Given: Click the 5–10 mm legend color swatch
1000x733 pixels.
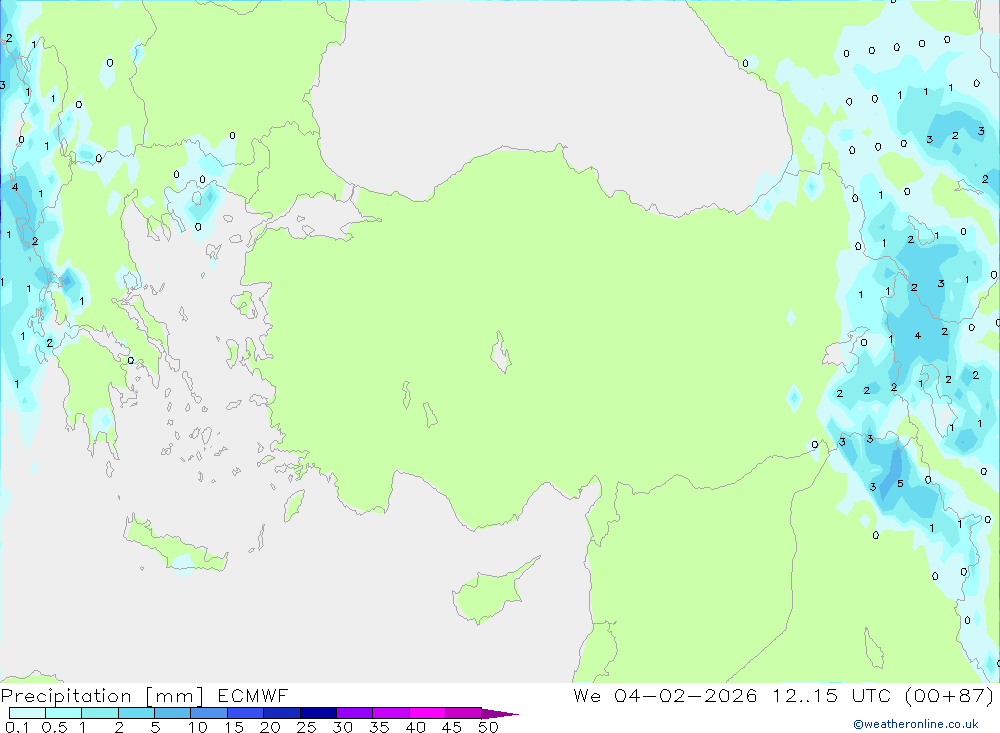Looking at the screenshot, I should point(173,713).
